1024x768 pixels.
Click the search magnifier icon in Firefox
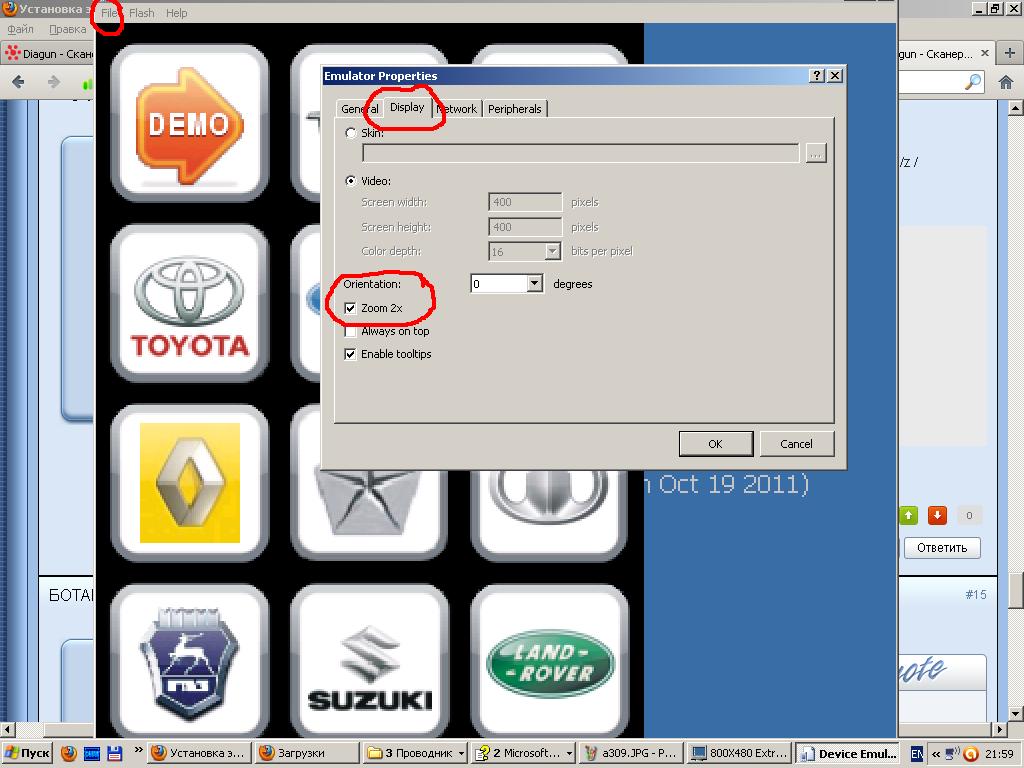[x=973, y=82]
